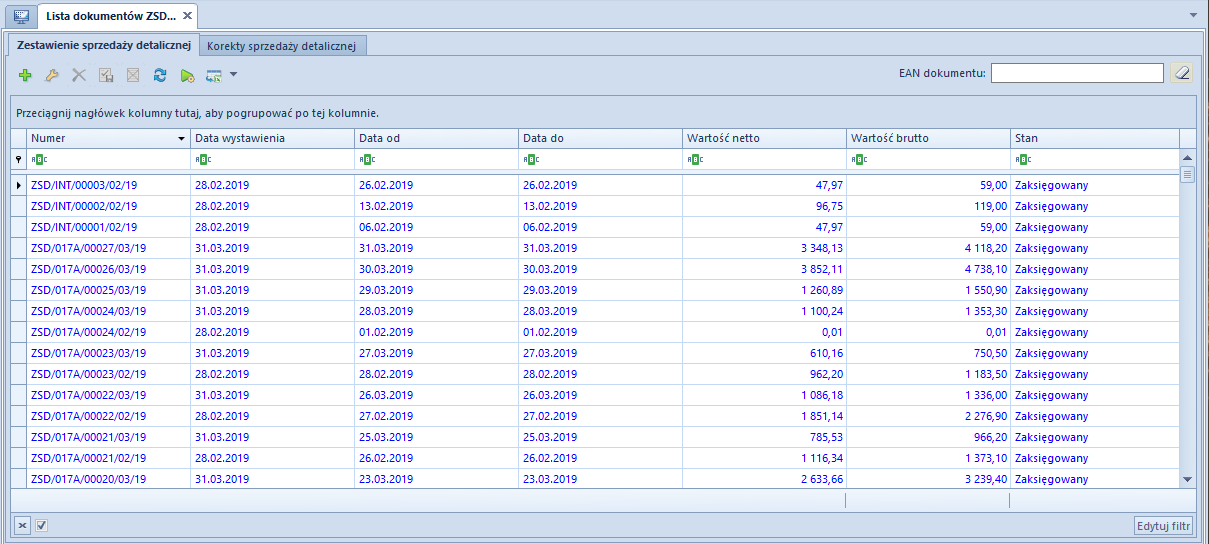Viewport: 1209px width, 544px height.
Task: Click the Numer filter row cell
Action: click(x=109, y=159)
